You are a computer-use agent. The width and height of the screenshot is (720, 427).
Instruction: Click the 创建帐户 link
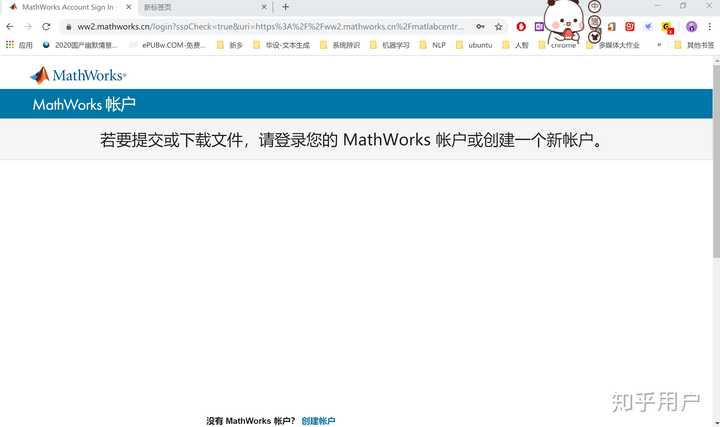318,421
